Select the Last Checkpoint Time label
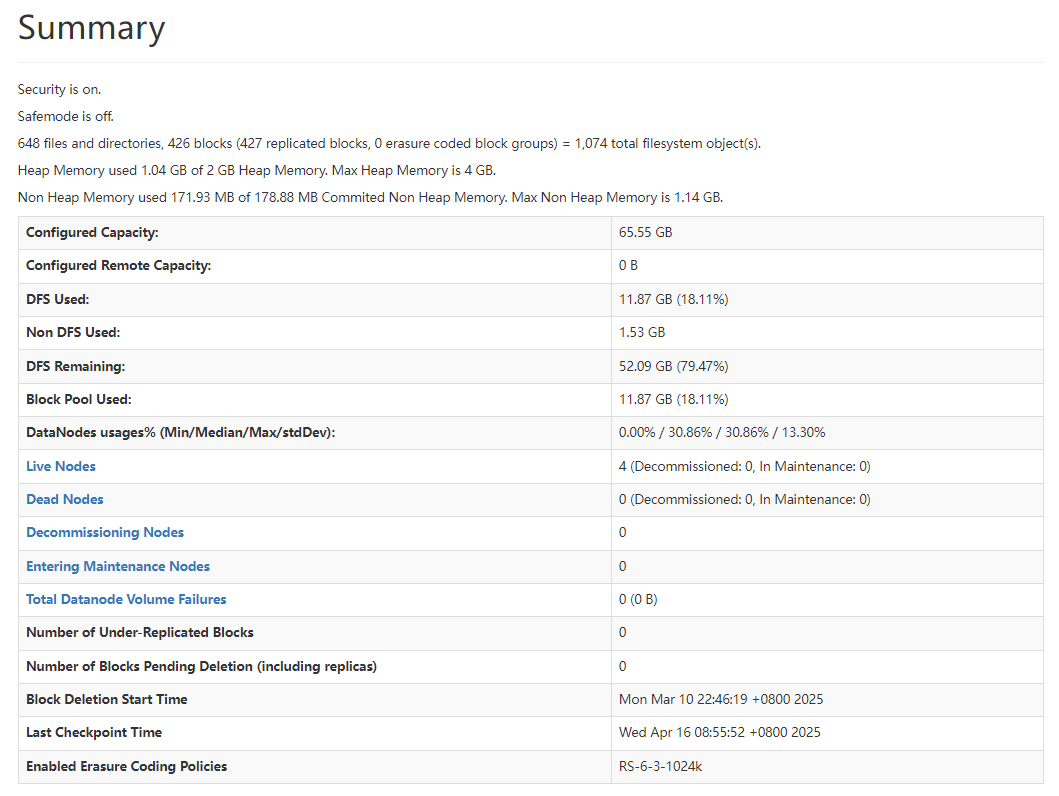 pos(94,733)
